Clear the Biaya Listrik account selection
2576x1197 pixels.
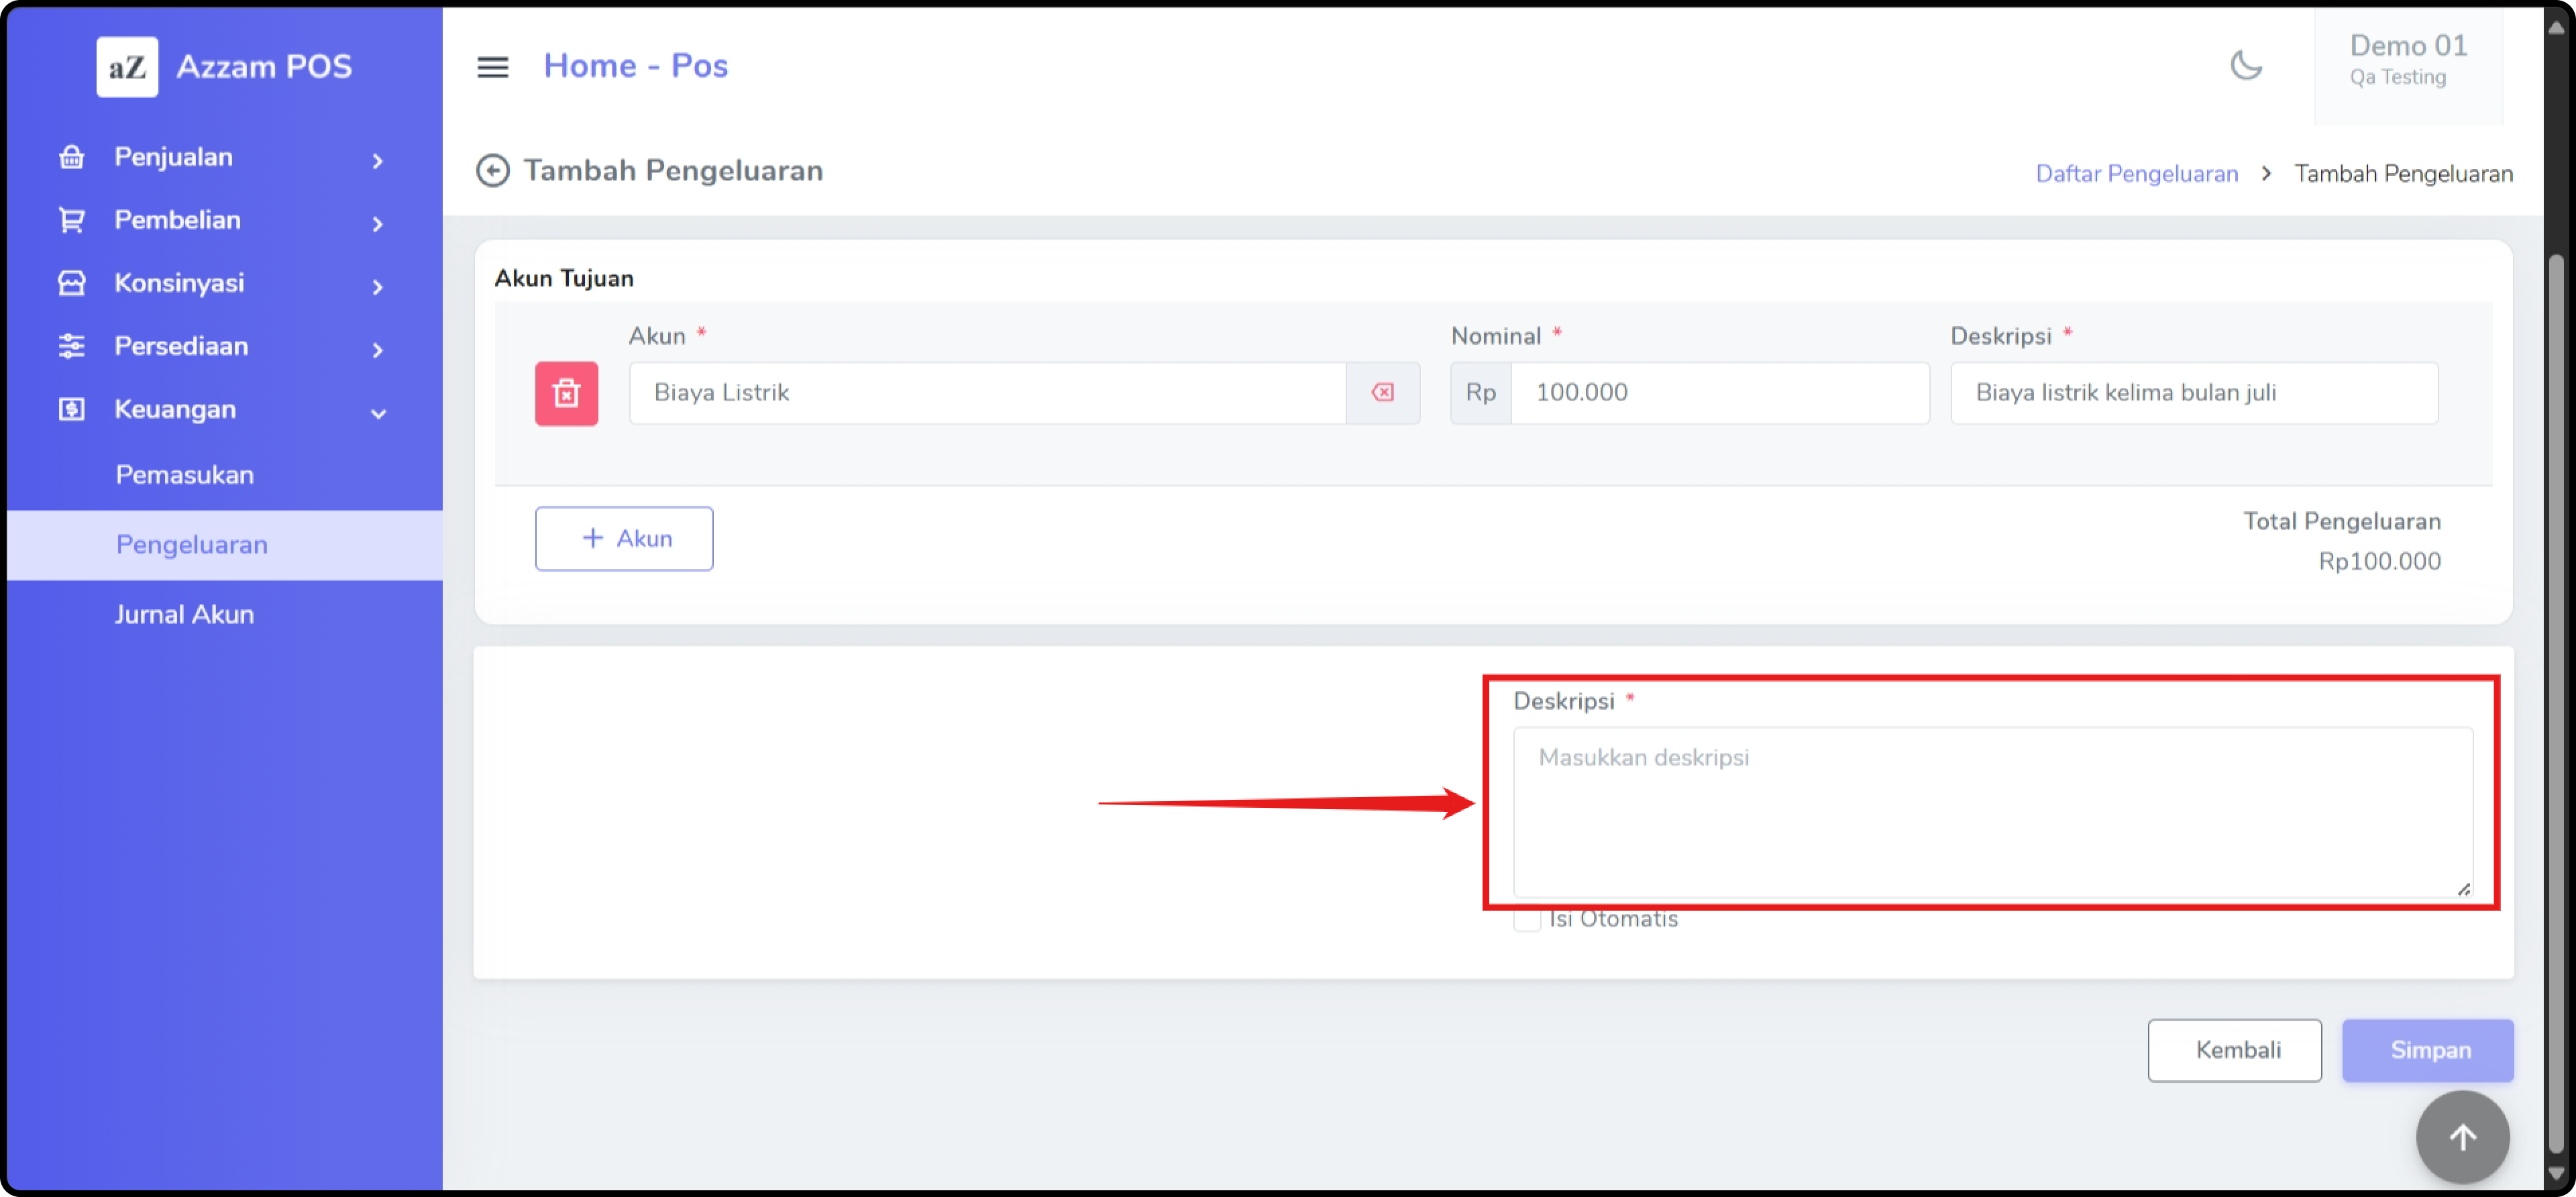pos(1382,393)
